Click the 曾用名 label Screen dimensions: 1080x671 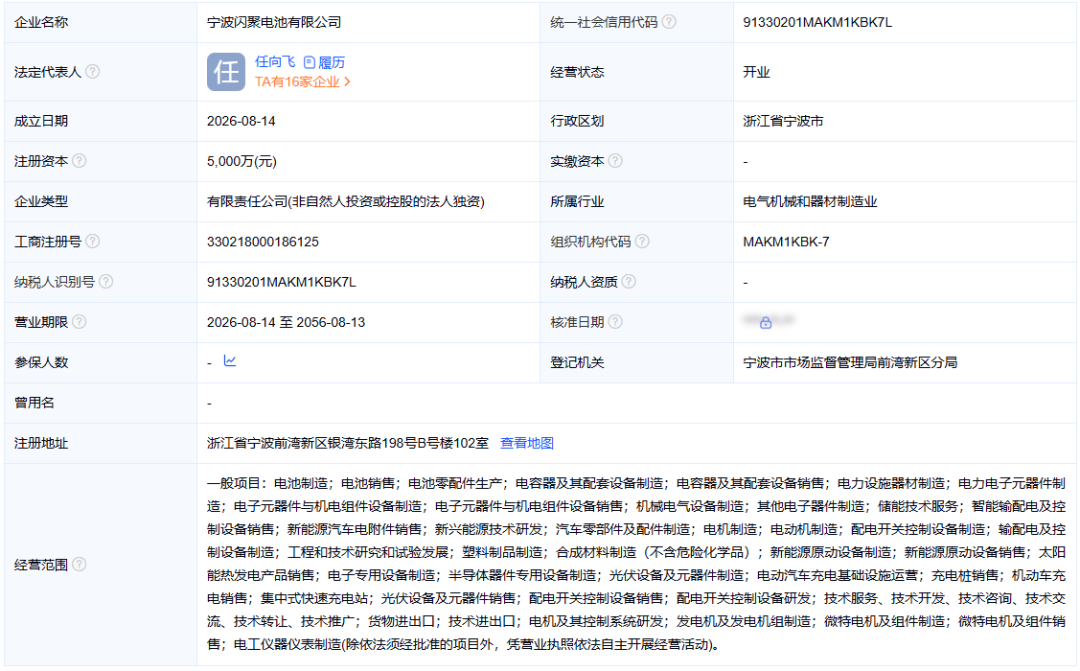tap(34, 402)
